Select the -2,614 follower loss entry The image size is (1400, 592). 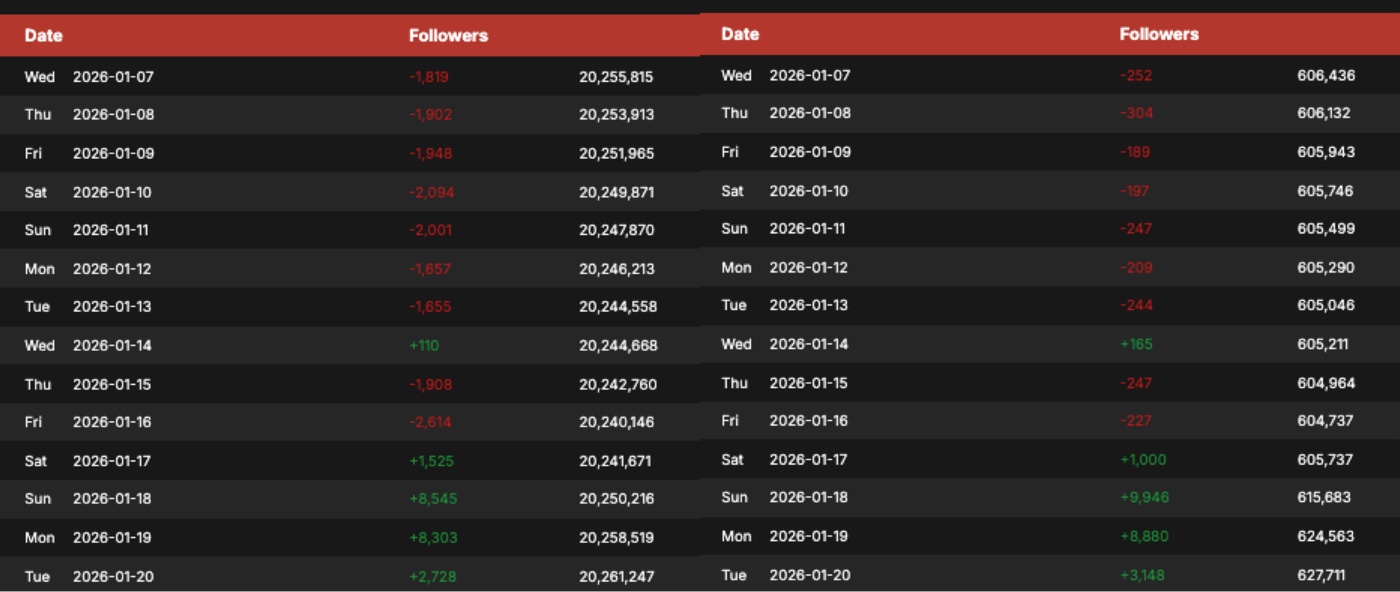pyautogui.click(x=430, y=423)
